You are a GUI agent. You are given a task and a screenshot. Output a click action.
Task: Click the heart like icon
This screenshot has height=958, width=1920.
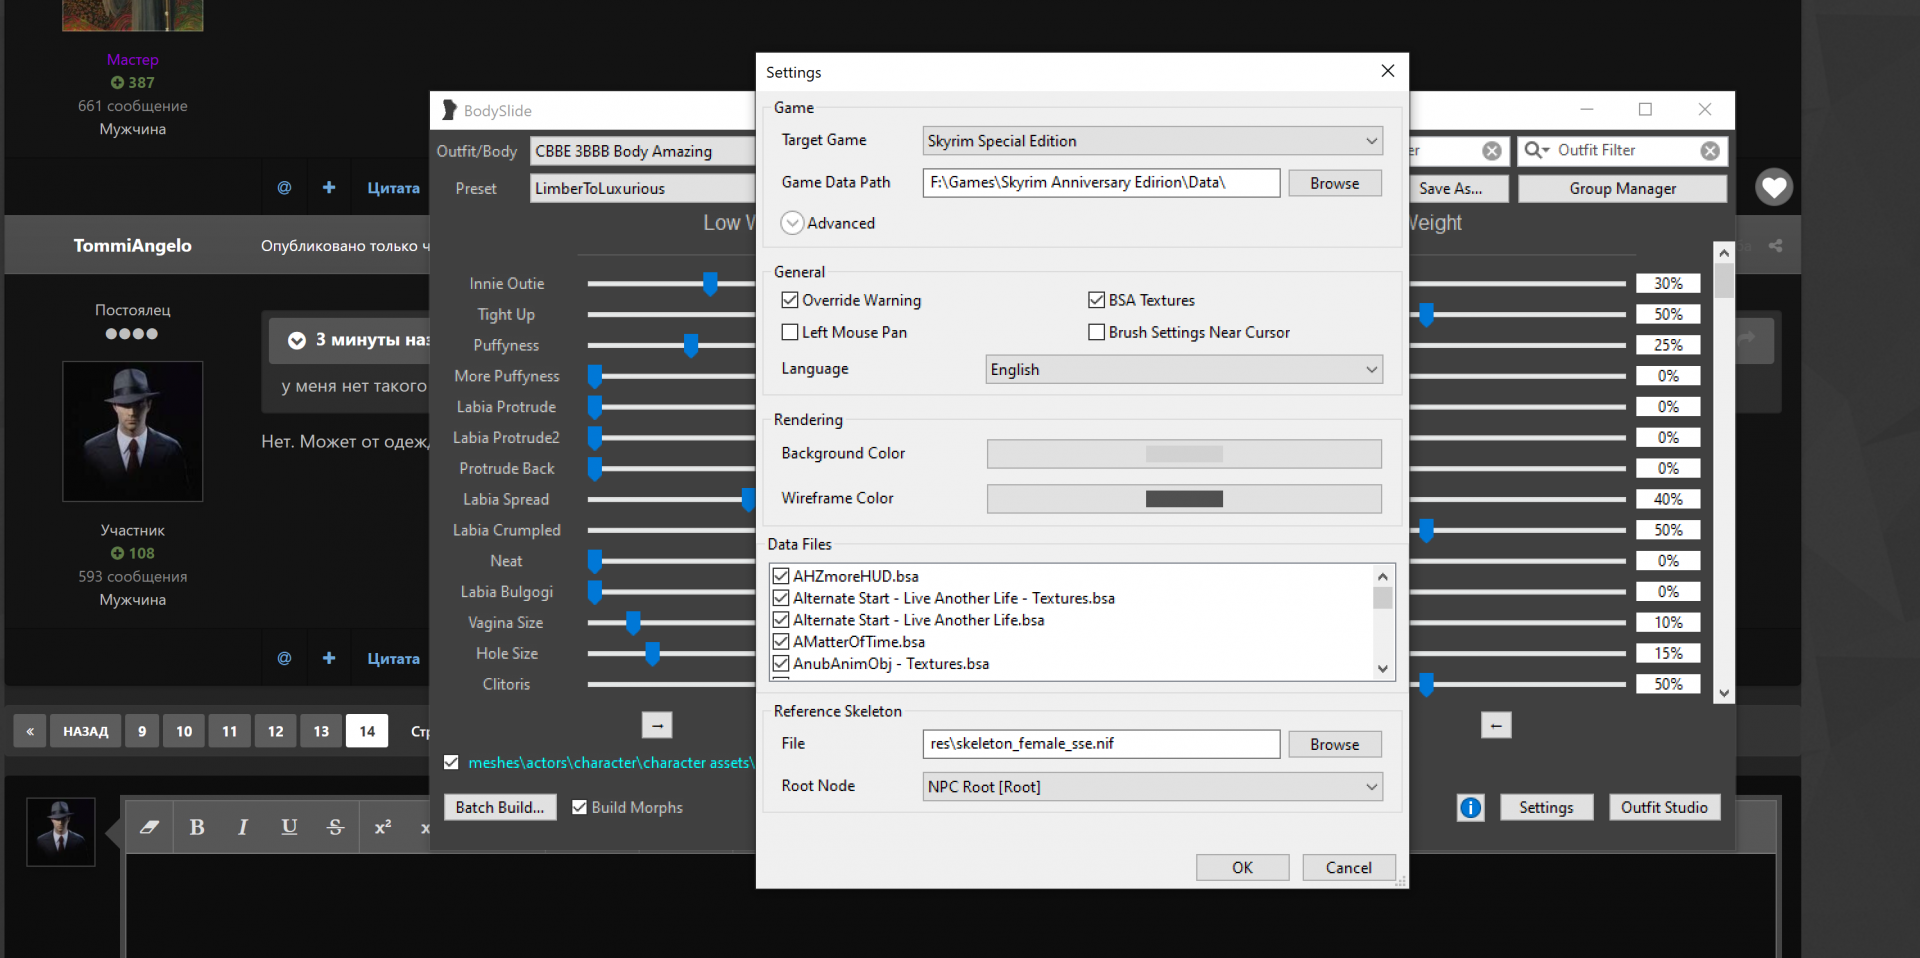1774,187
